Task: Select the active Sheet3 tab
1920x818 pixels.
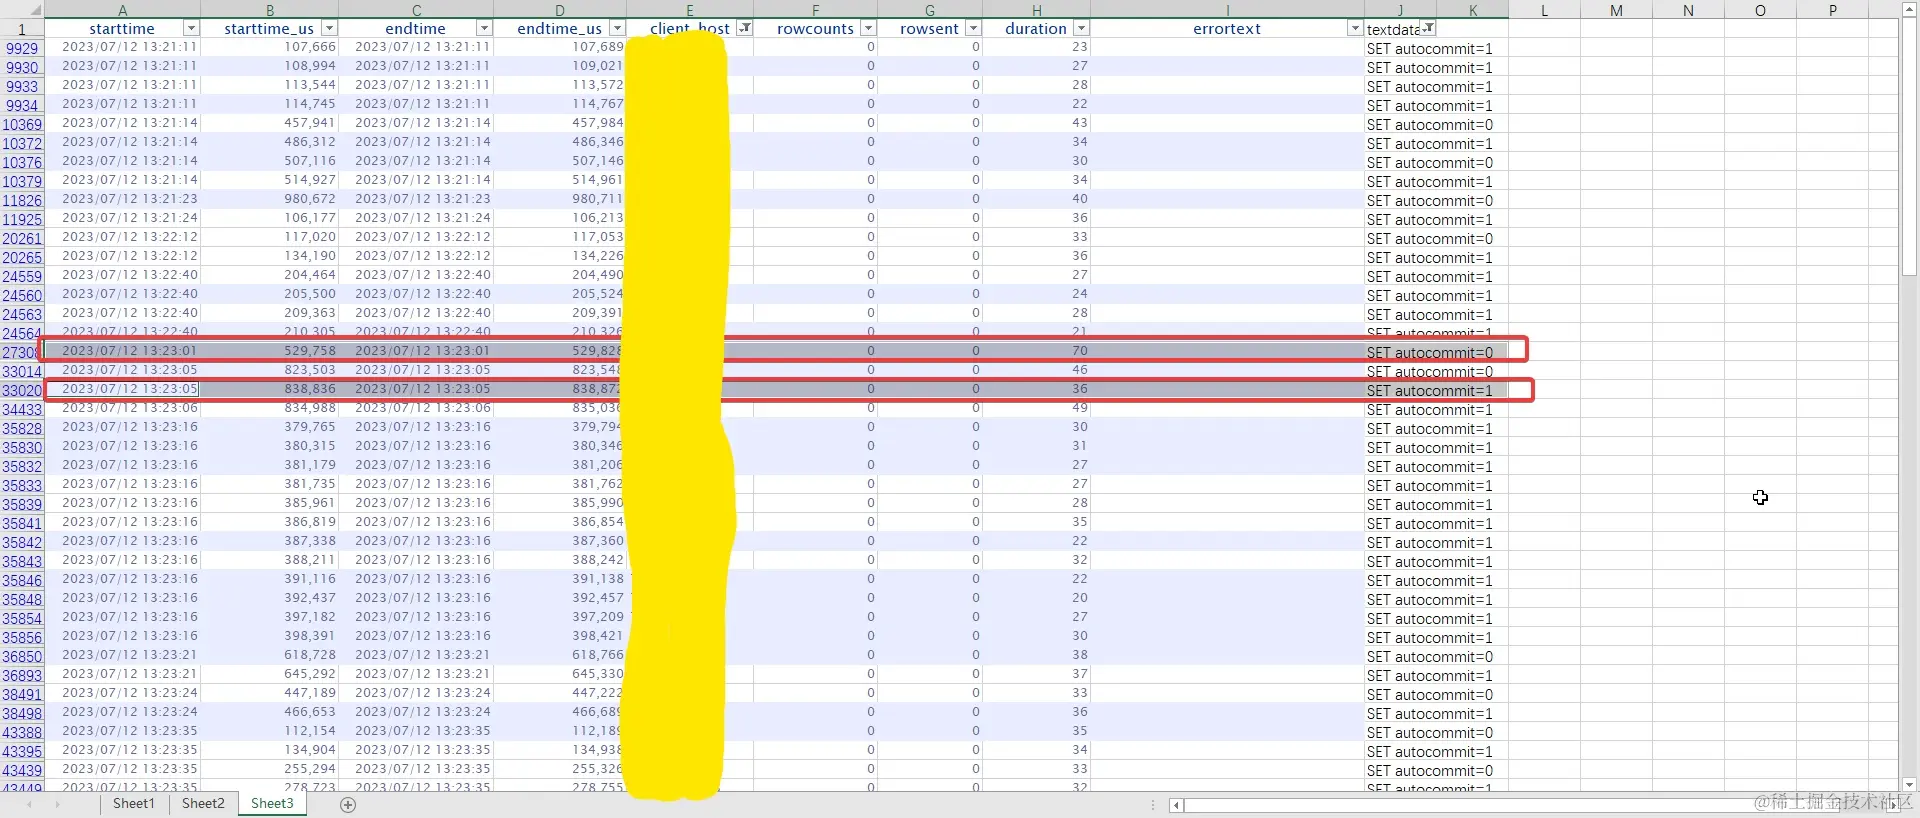Action: (272, 803)
